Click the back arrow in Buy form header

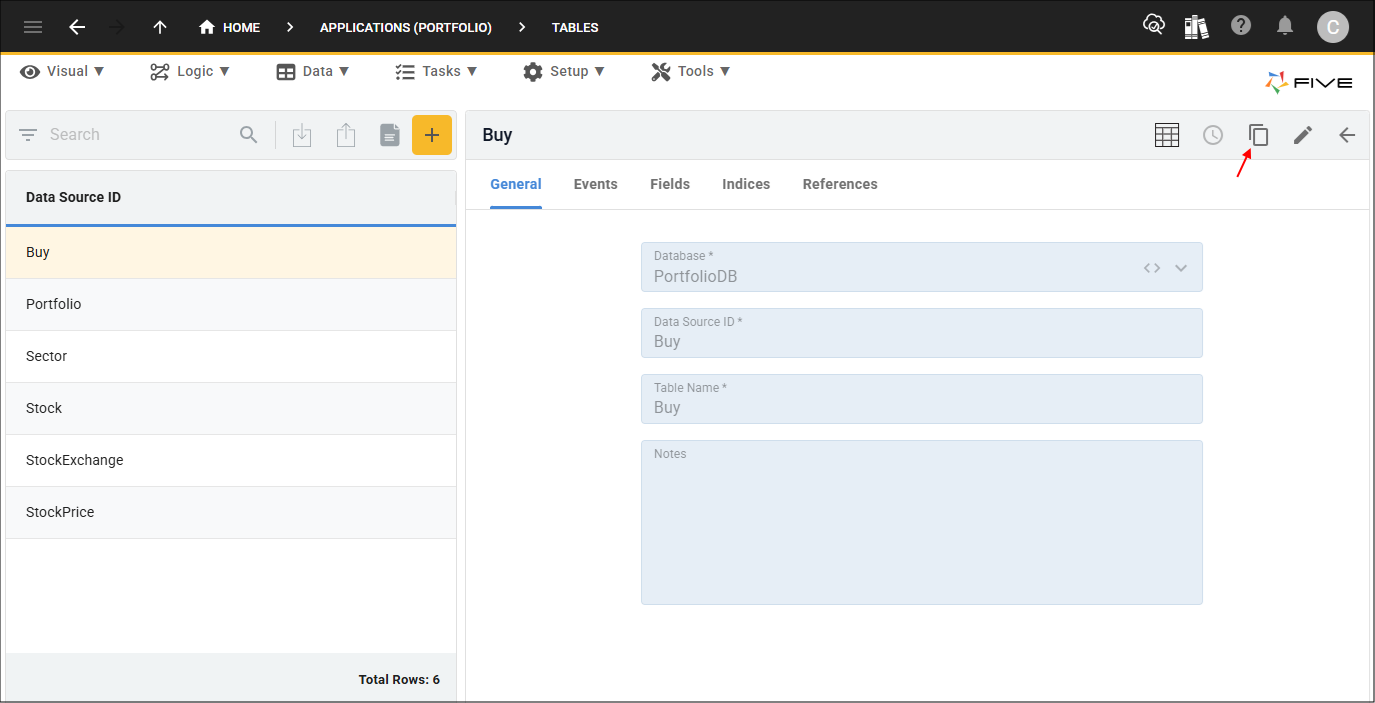click(x=1347, y=135)
